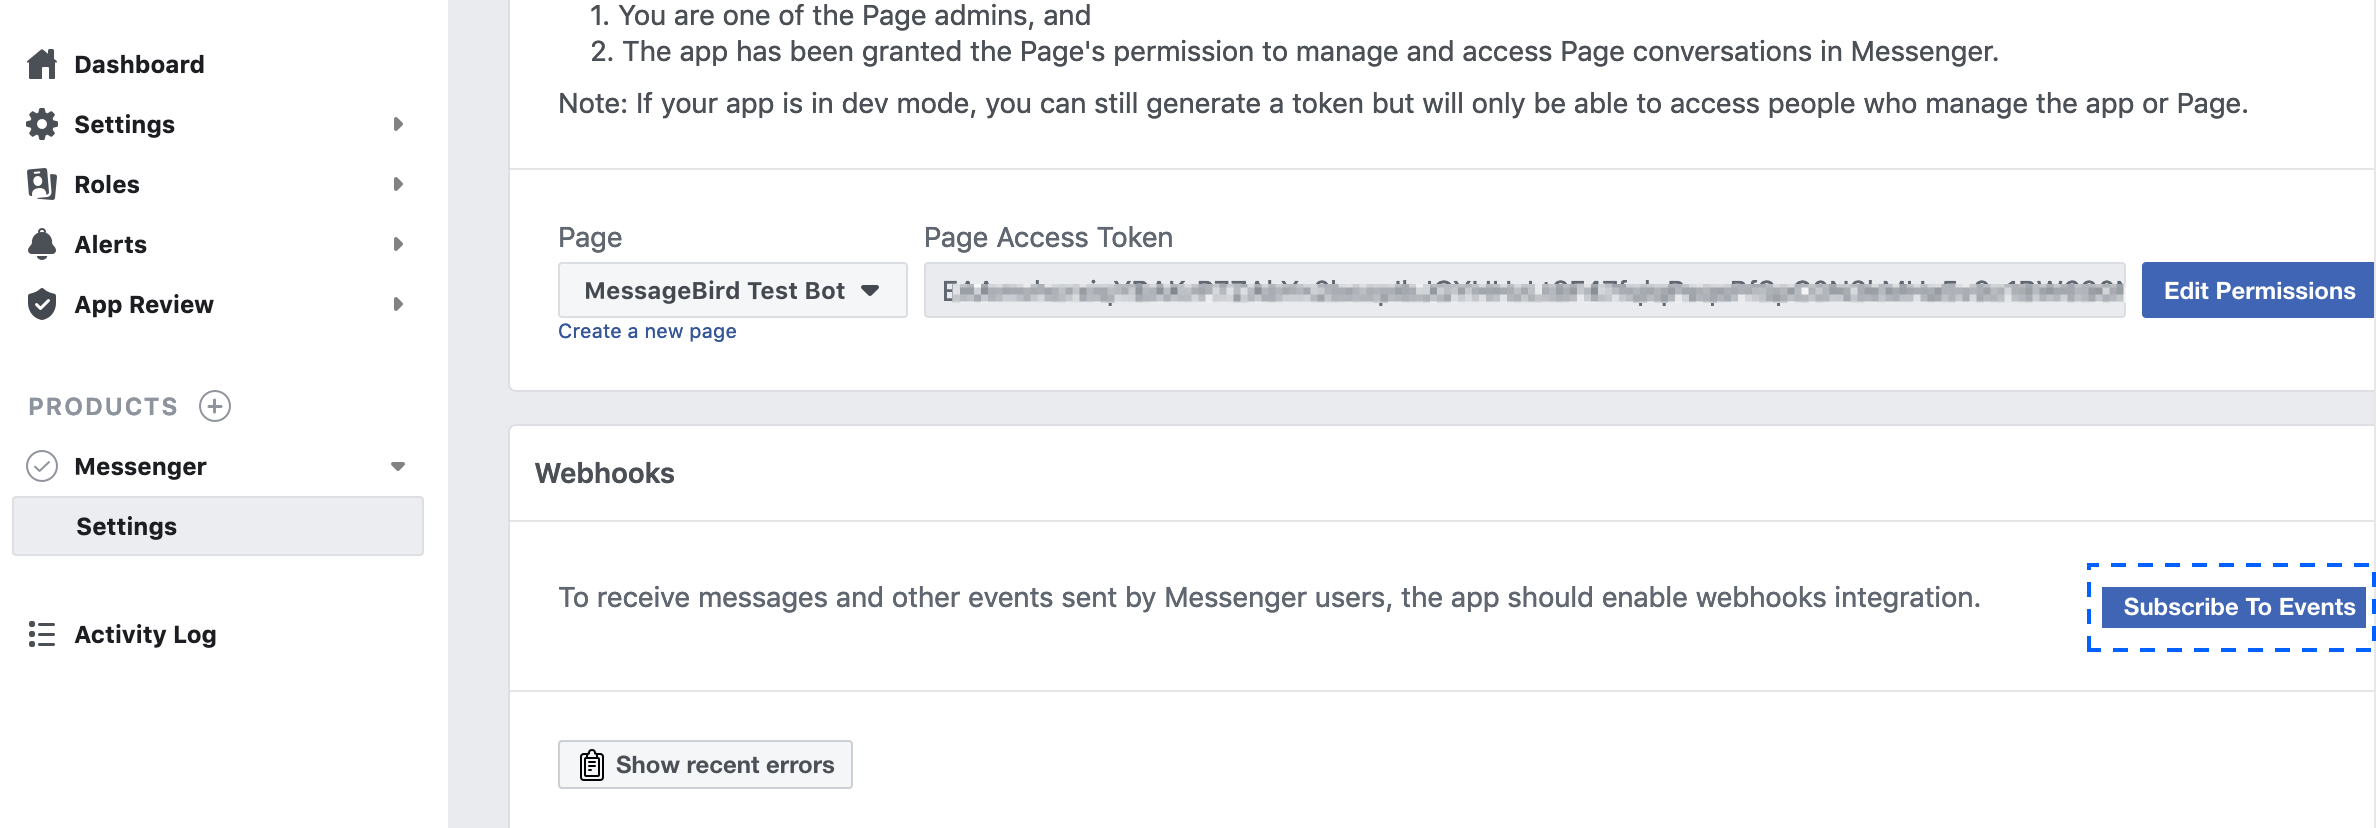Collapse the Messenger product section arrow
The image size is (2376, 828).
click(x=398, y=466)
